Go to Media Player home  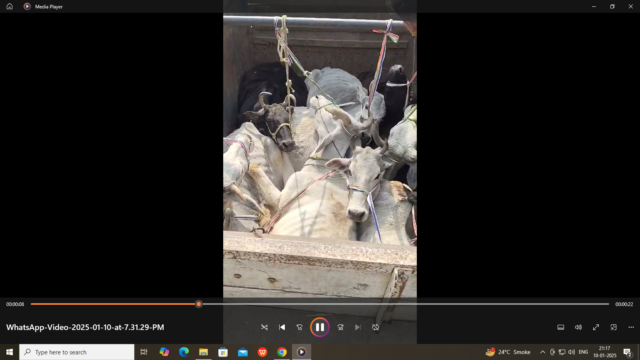click(x=9, y=7)
